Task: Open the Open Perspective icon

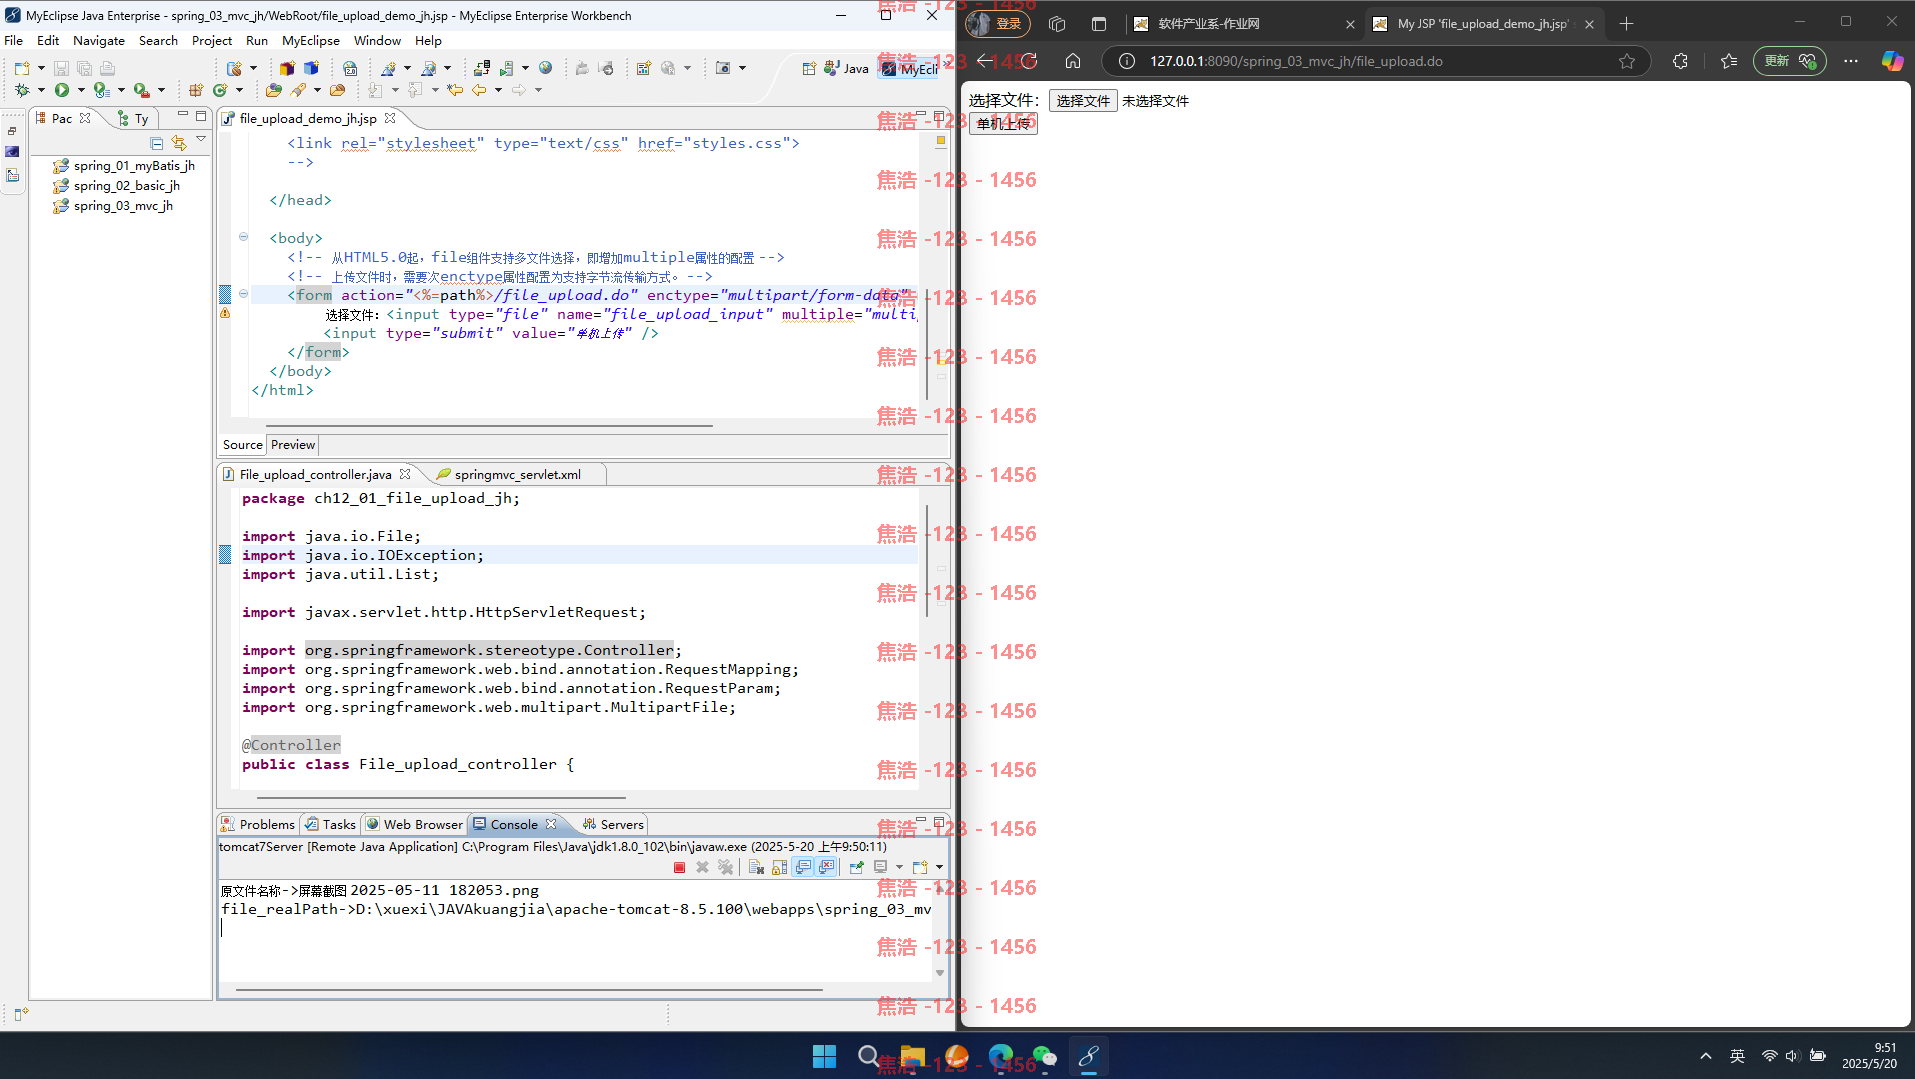Action: click(809, 69)
